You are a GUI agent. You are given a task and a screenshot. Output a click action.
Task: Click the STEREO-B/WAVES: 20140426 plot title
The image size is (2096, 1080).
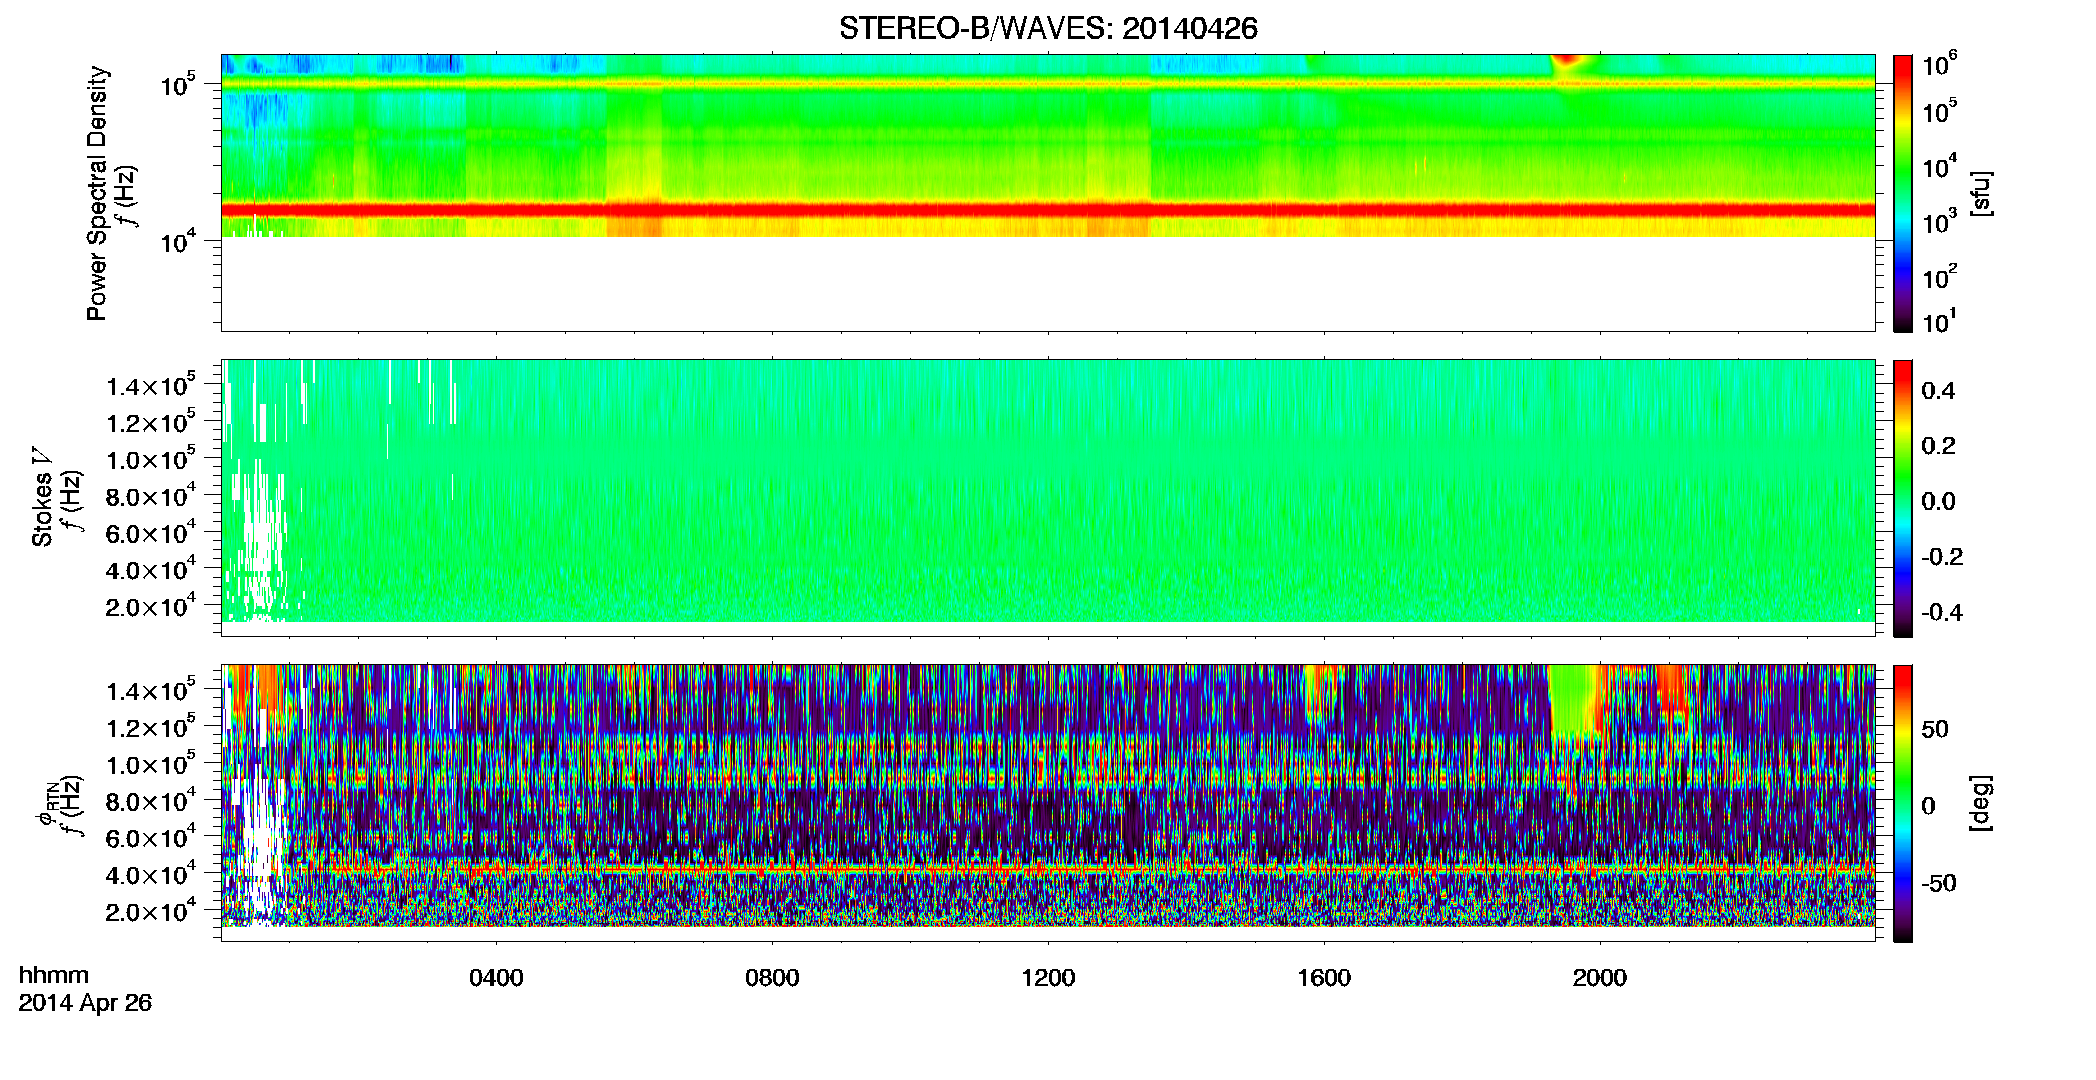(1047, 28)
